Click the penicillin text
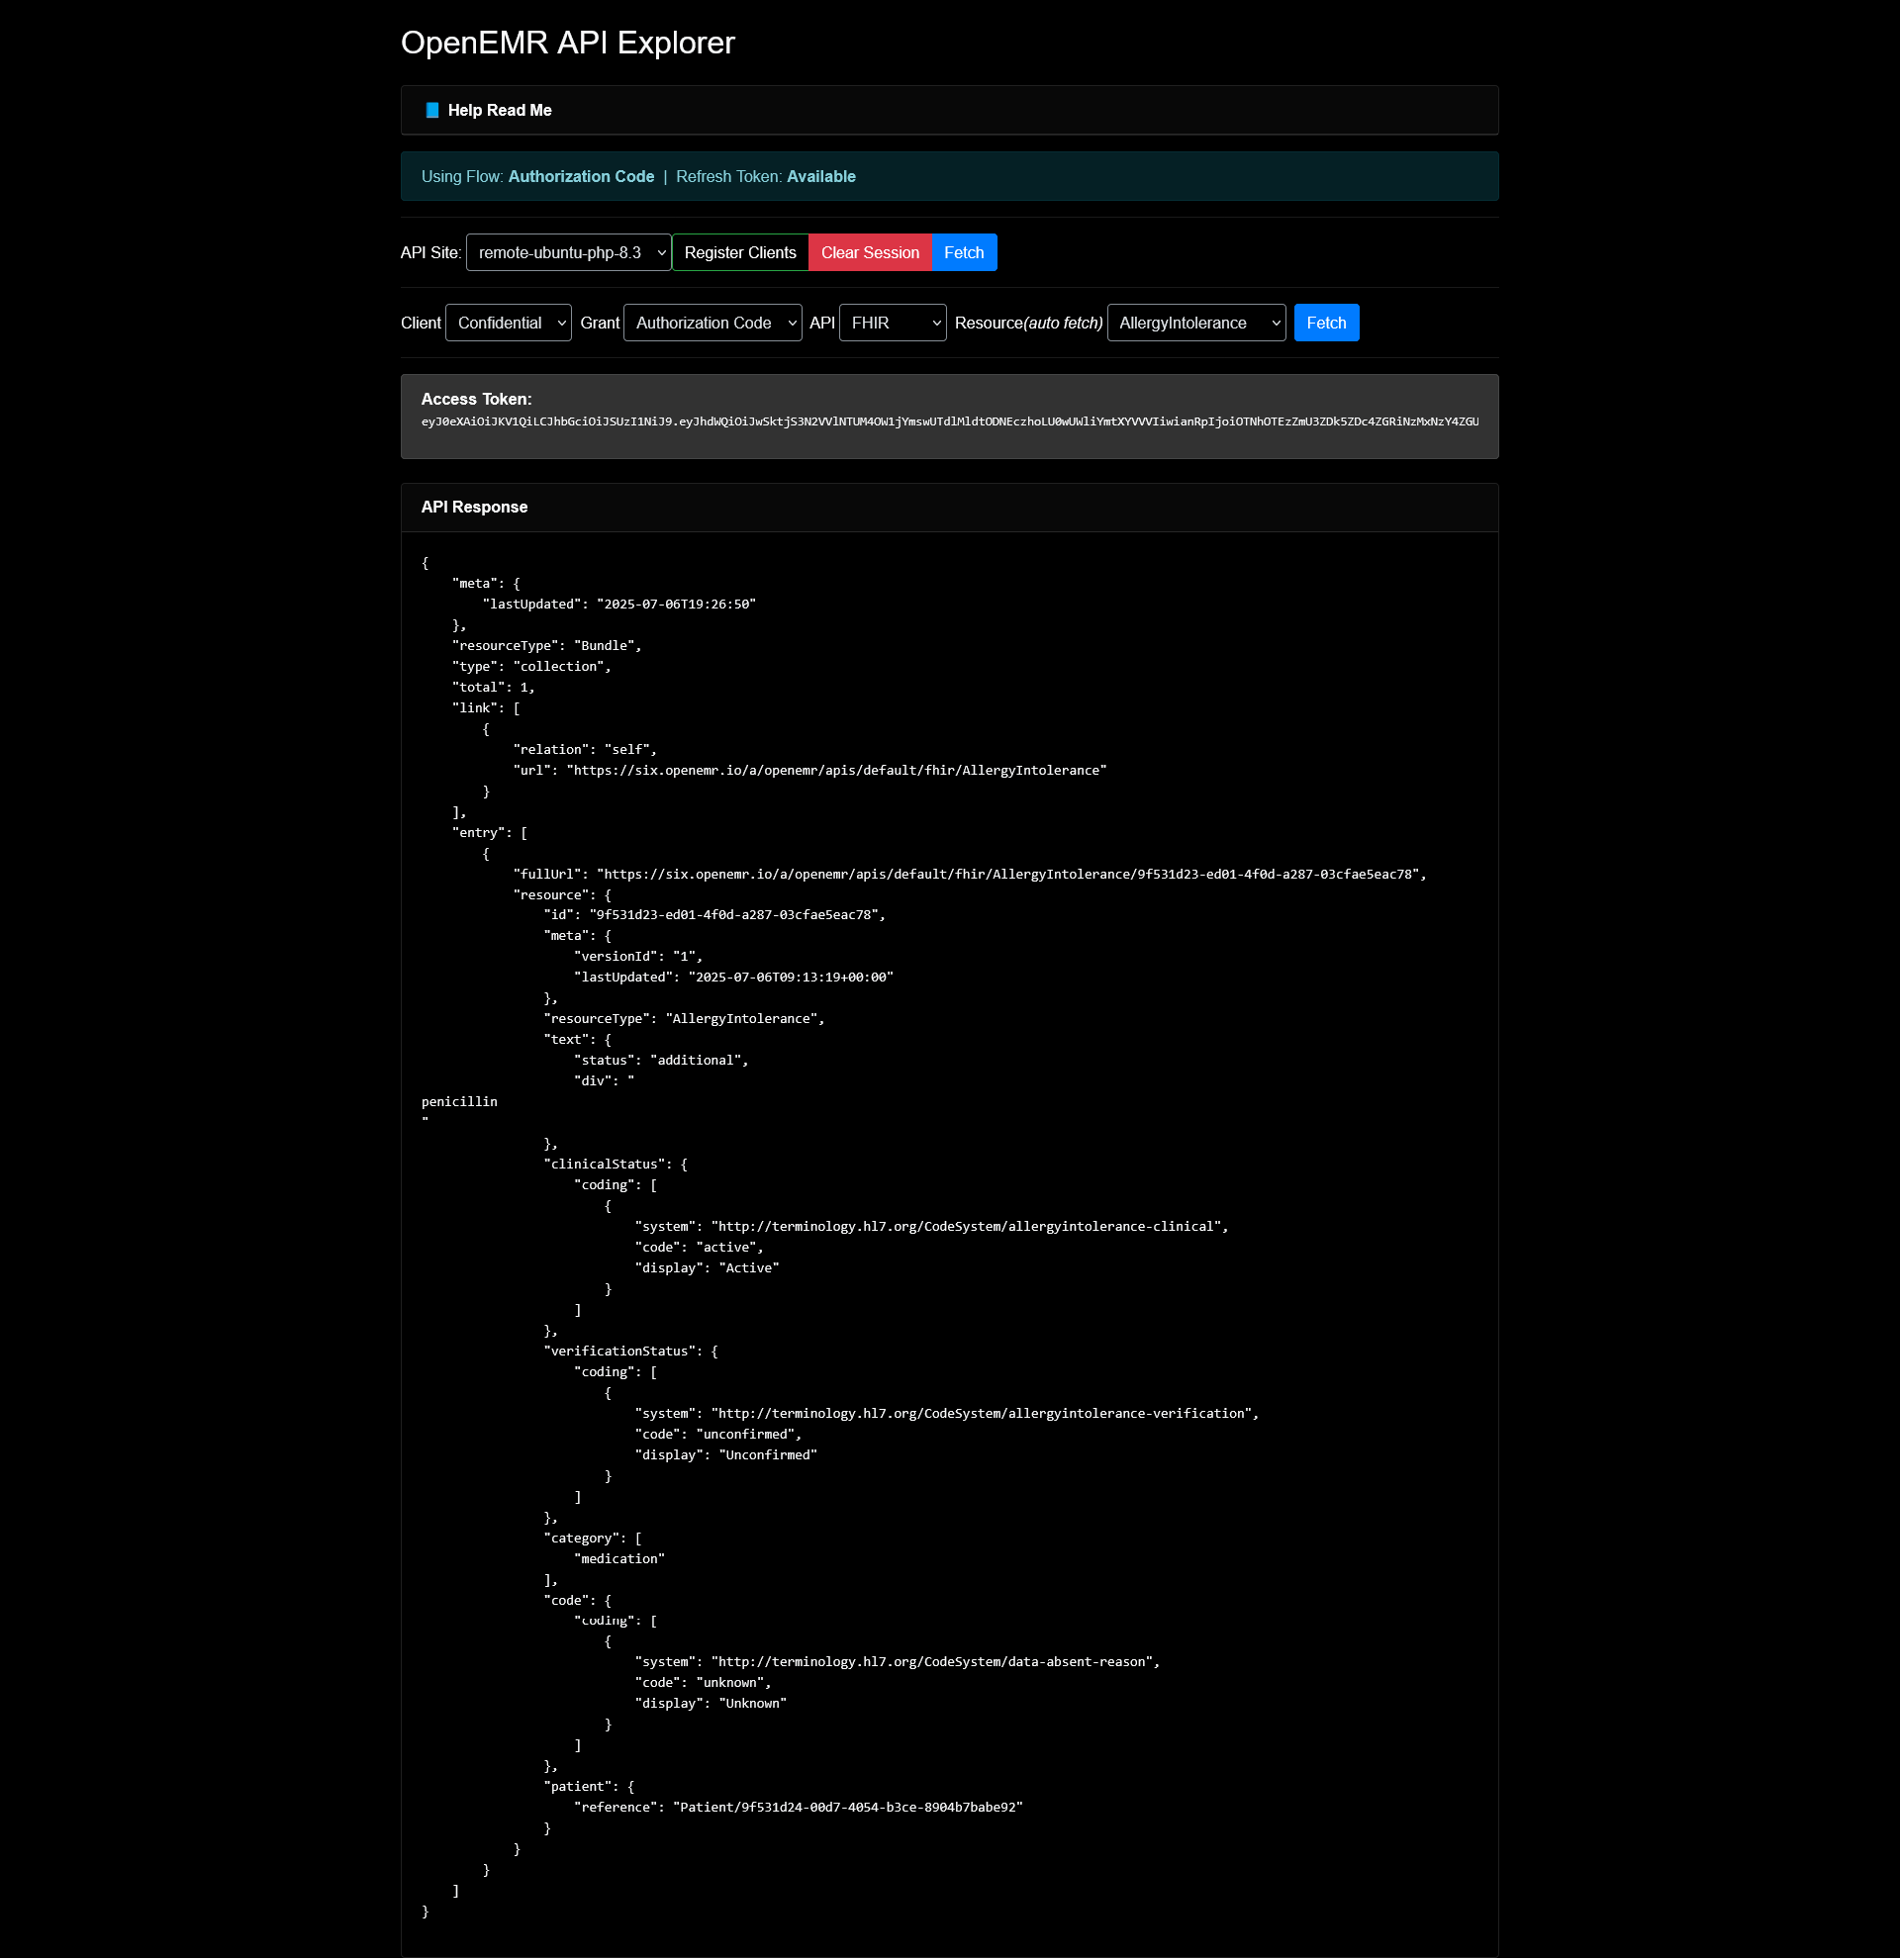Viewport: 1900px width, 1960px height. click(459, 1102)
